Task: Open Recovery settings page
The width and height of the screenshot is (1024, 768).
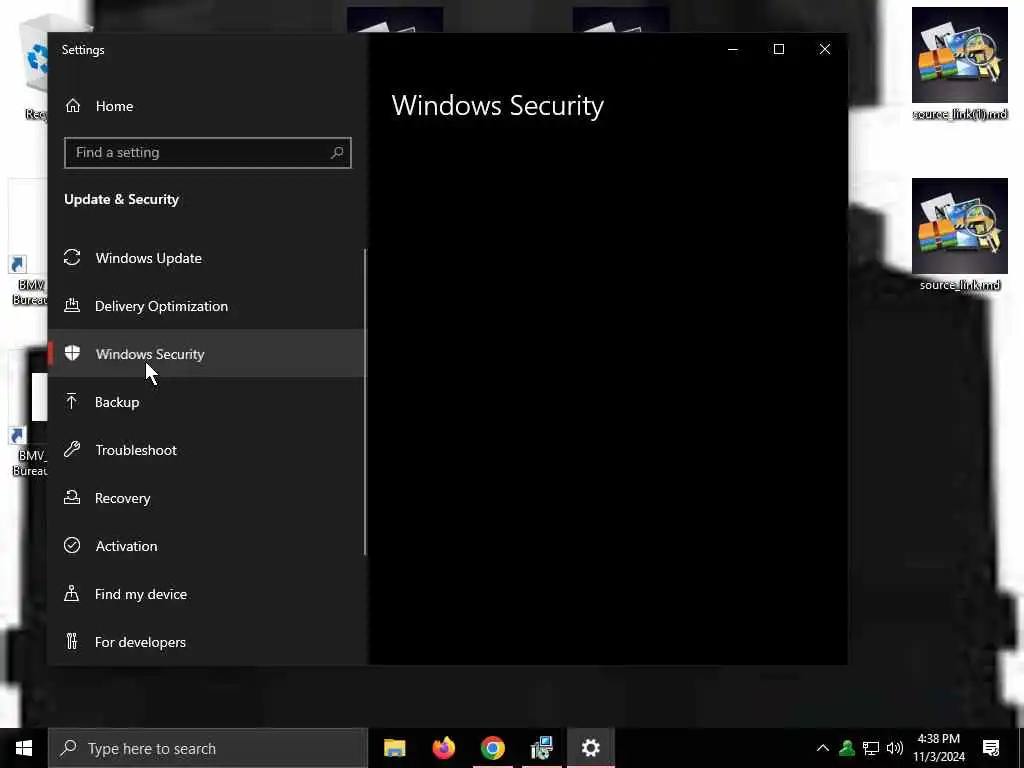Action: [206, 498]
